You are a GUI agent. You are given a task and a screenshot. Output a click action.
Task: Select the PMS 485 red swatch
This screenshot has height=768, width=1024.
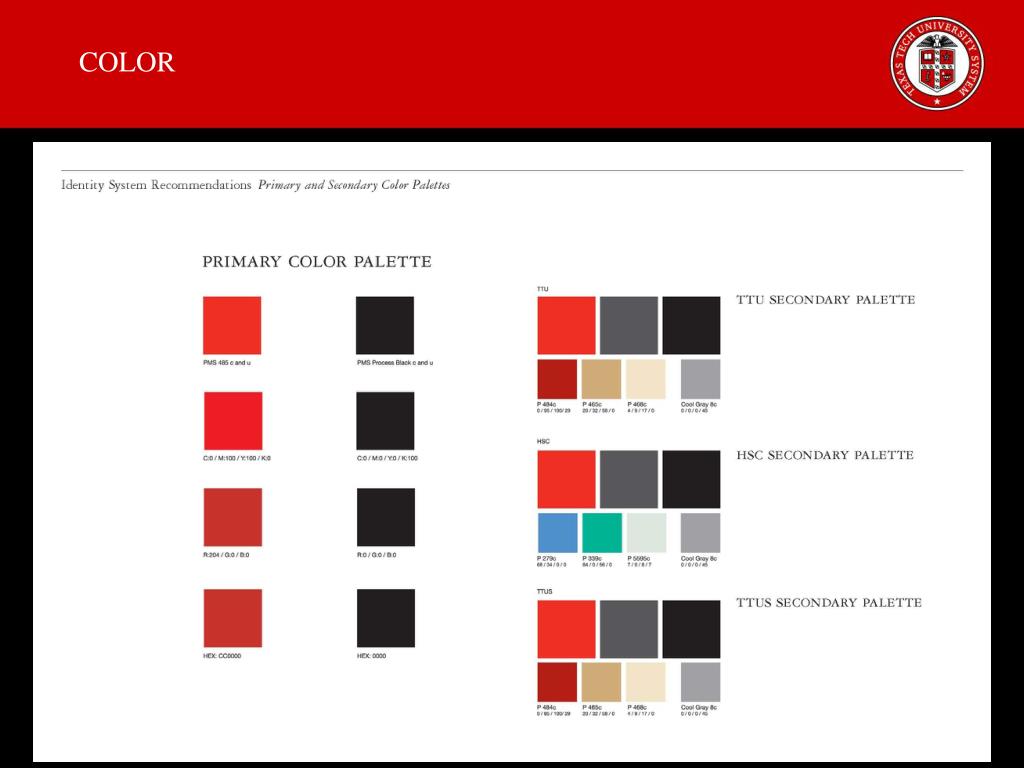coord(232,325)
